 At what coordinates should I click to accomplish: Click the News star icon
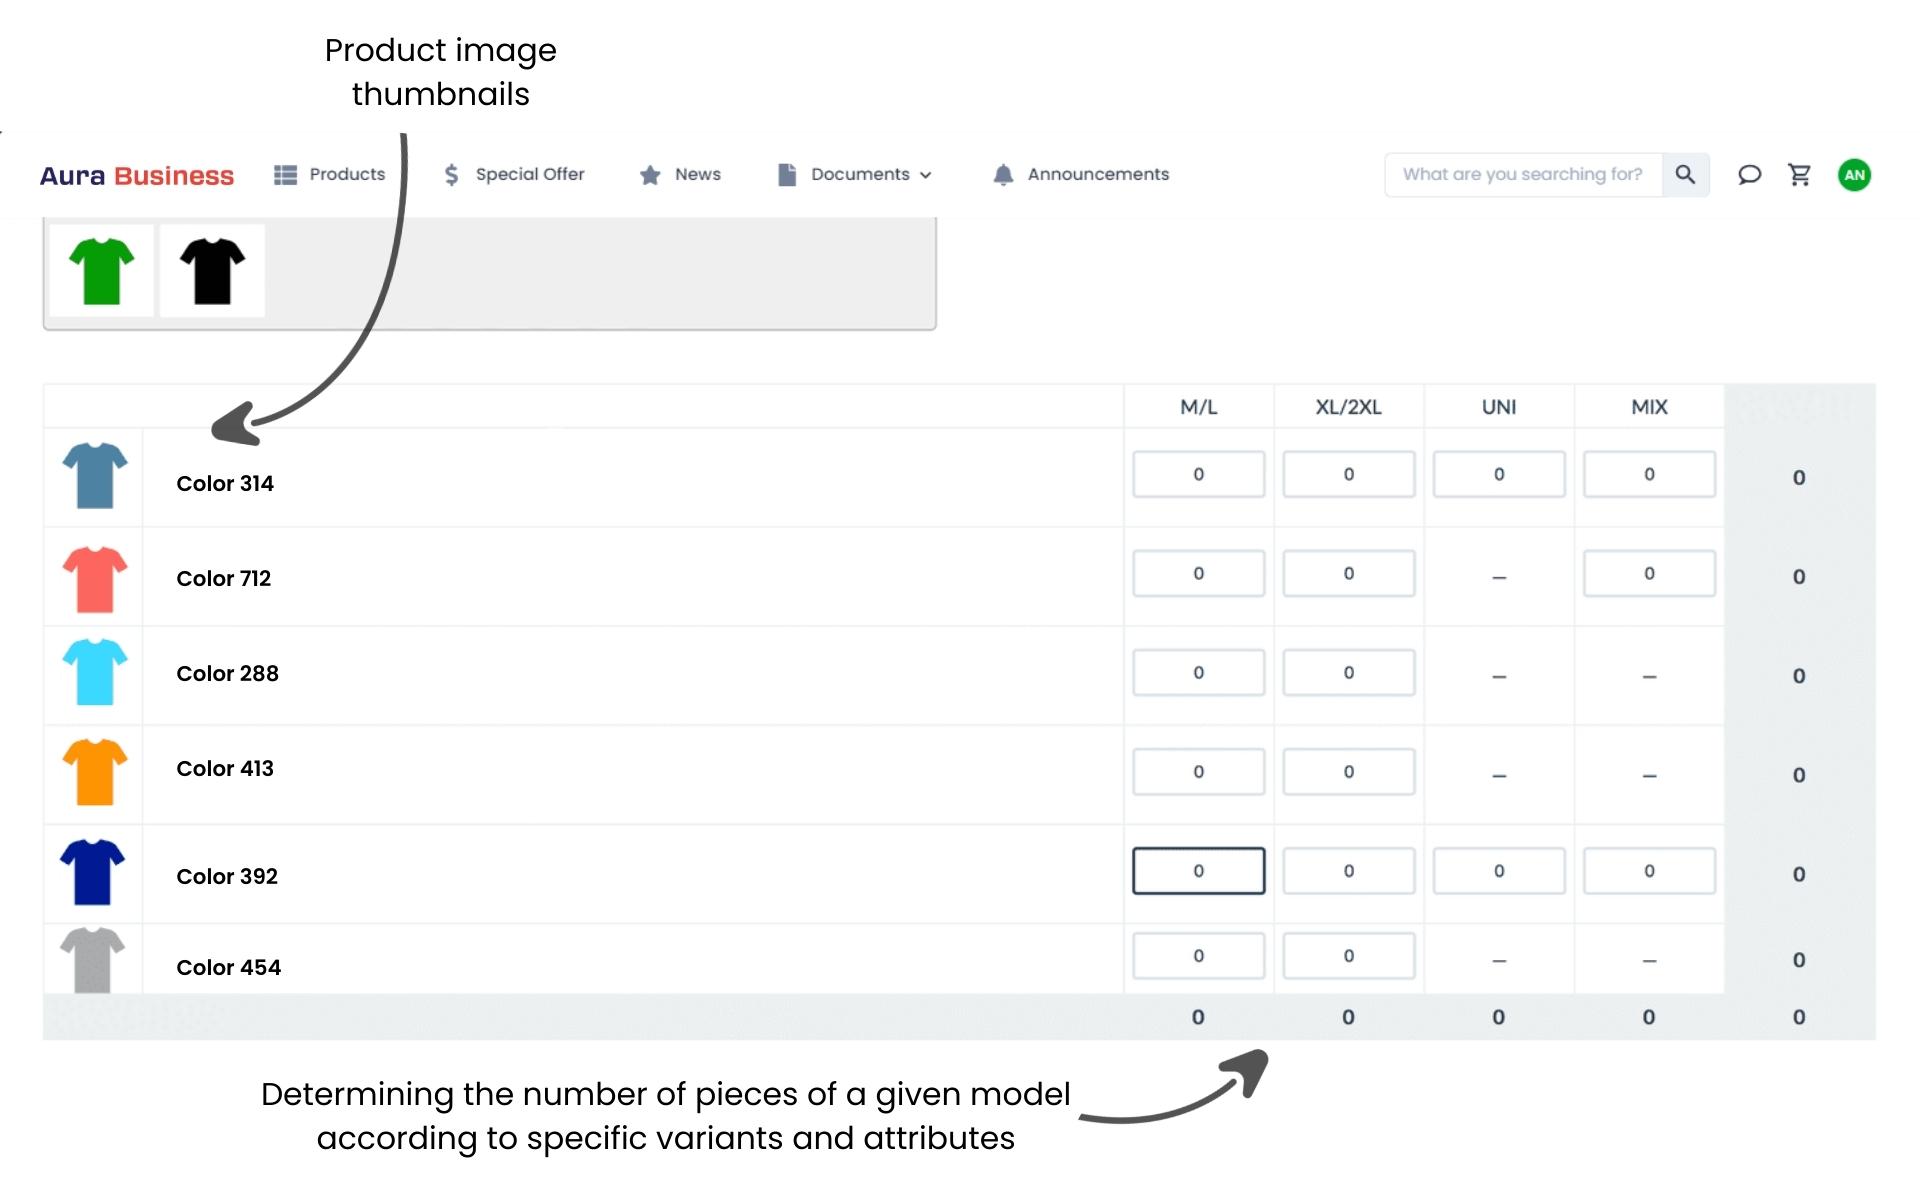click(650, 174)
